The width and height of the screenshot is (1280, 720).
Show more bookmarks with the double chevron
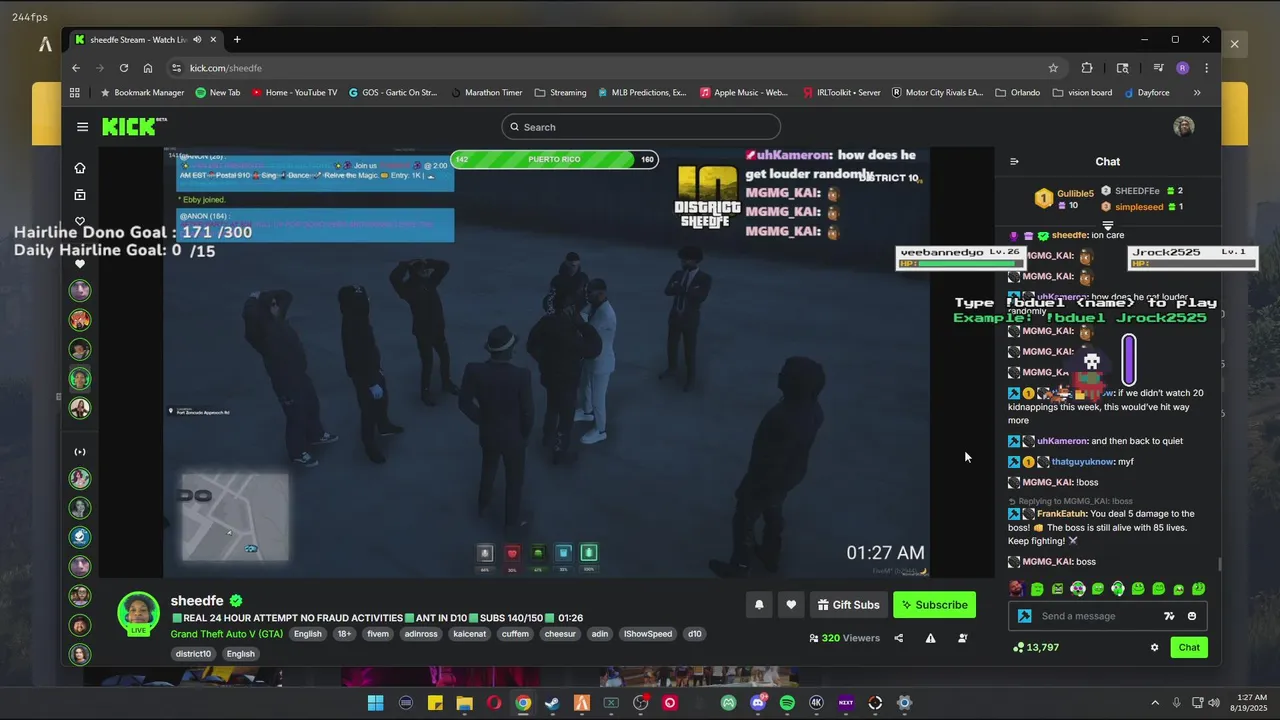[1197, 93]
